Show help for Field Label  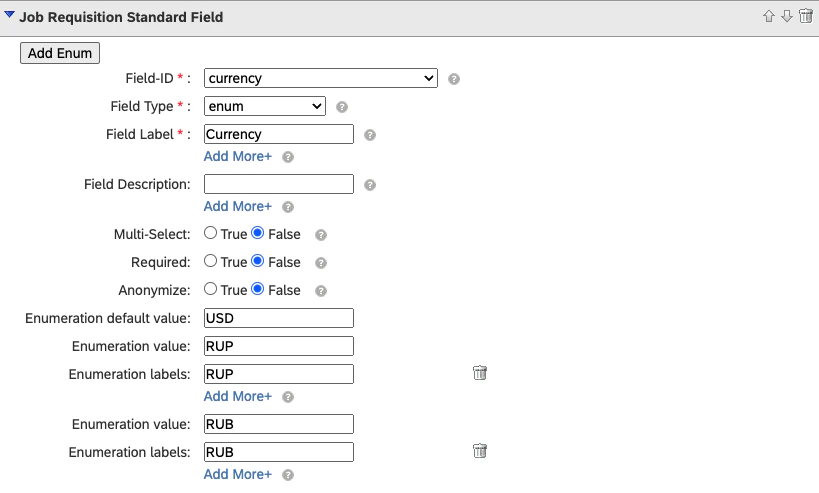(370, 135)
